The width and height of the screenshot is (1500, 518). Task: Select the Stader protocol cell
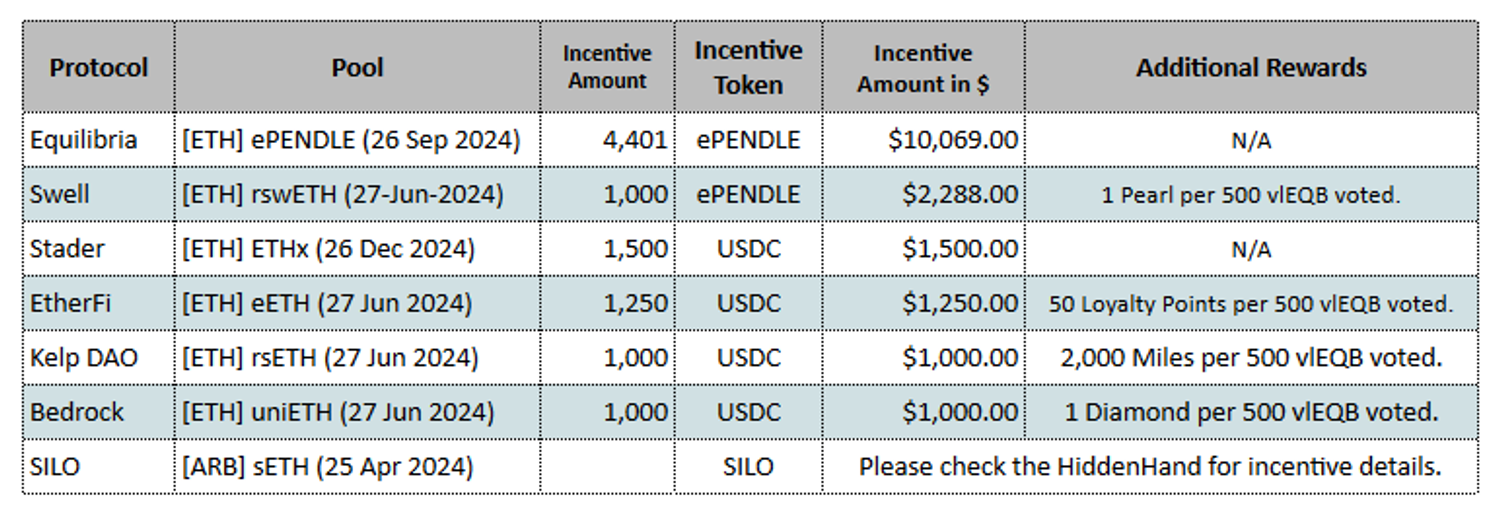point(65,248)
